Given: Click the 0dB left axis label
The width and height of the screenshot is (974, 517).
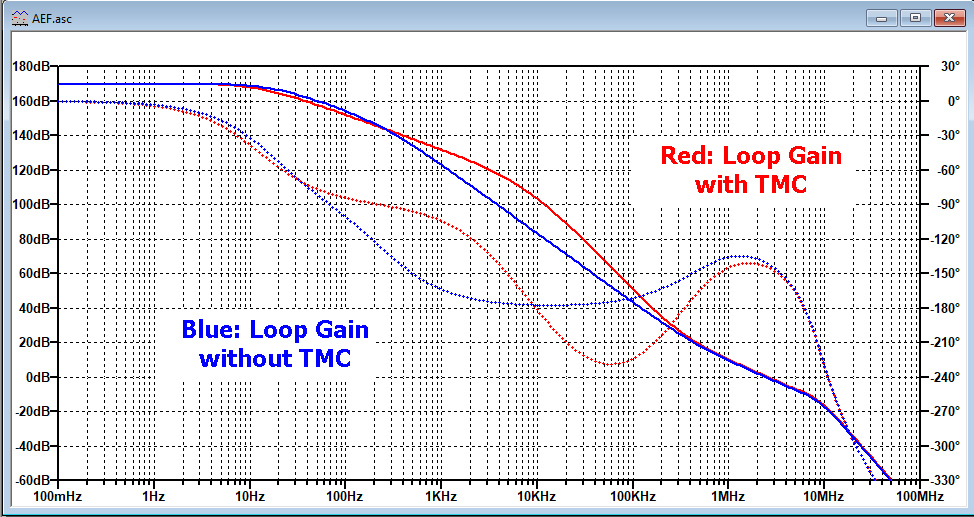Looking at the screenshot, I should pyautogui.click(x=36, y=377).
